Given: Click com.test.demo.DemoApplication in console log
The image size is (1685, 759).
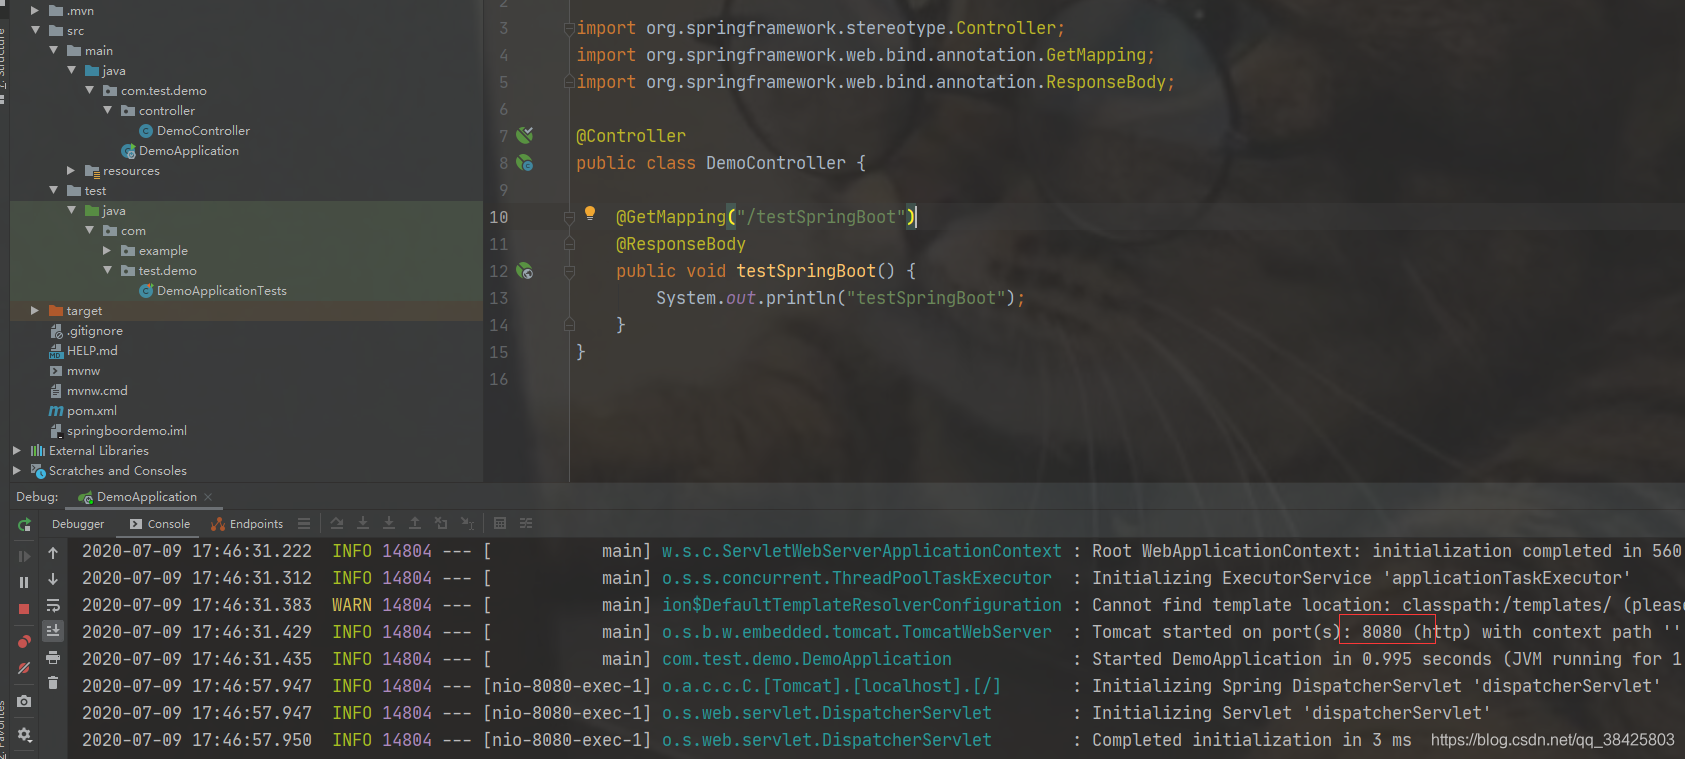Looking at the screenshot, I should pyautogui.click(x=807, y=659).
